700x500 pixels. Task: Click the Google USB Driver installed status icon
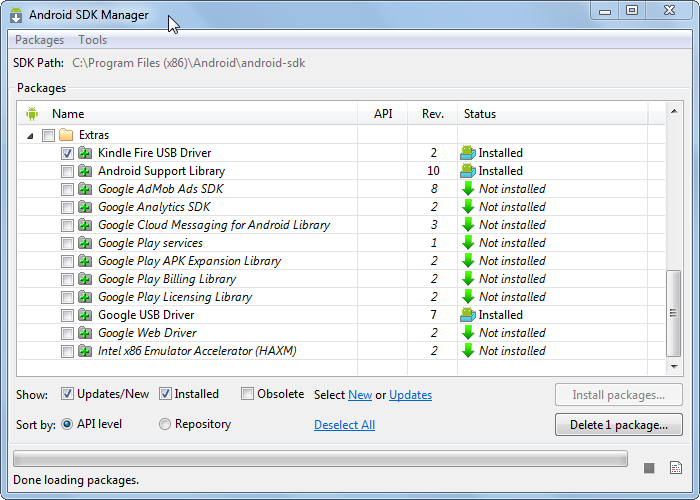tap(468, 315)
